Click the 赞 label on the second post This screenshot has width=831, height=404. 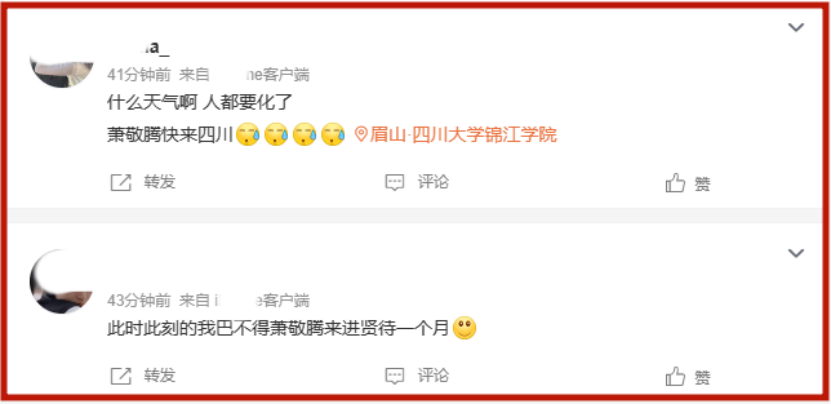click(x=702, y=377)
